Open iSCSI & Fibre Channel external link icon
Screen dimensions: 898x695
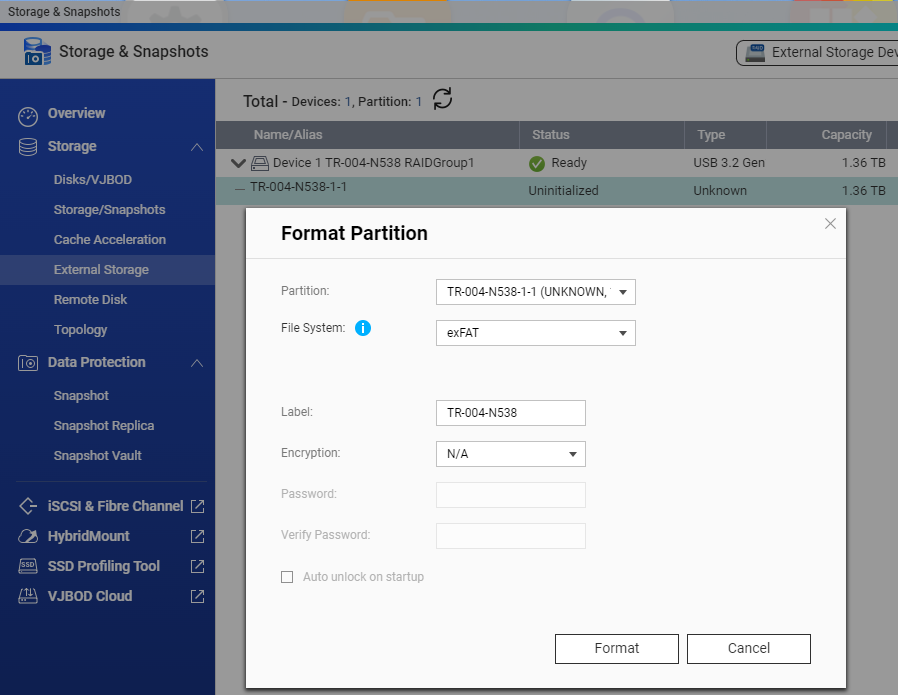pos(197,506)
